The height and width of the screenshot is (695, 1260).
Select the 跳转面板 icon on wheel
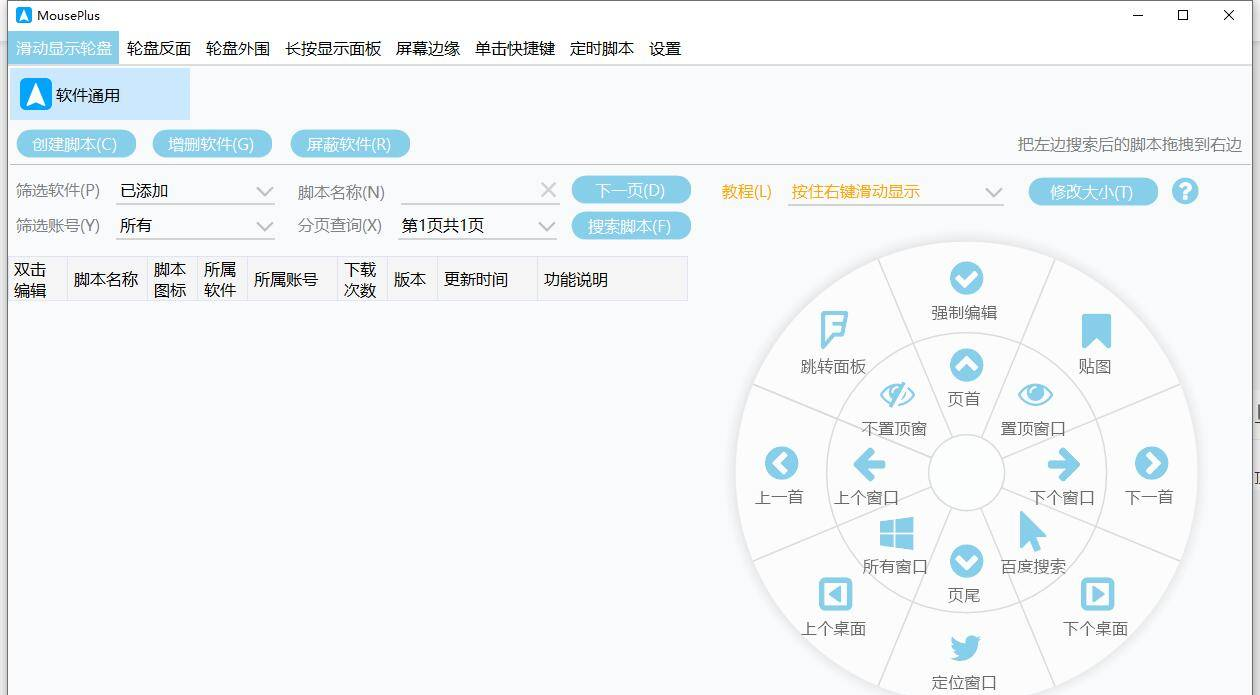(833, 329)
